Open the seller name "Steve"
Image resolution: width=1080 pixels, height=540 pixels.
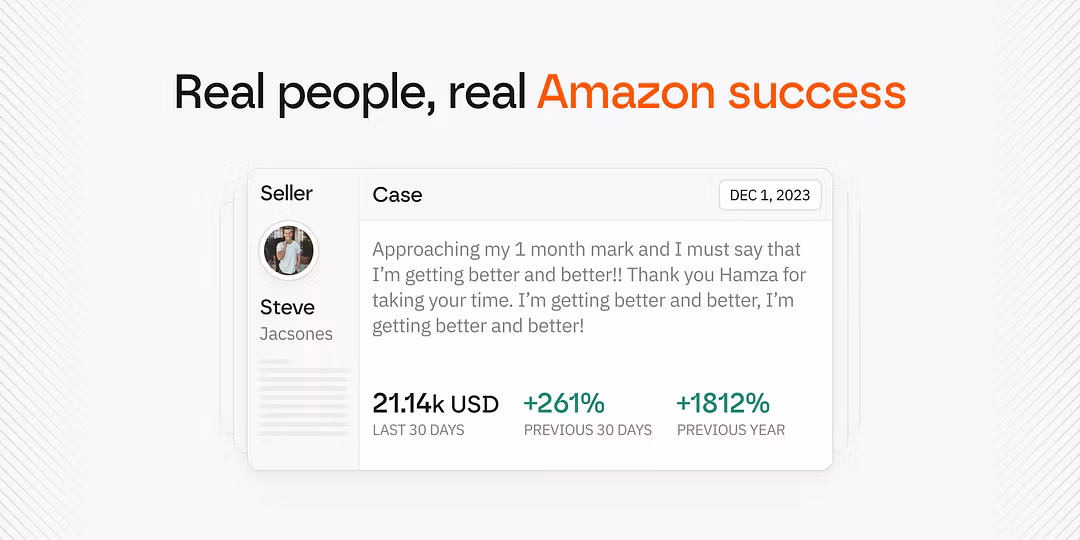pos(287,307)
